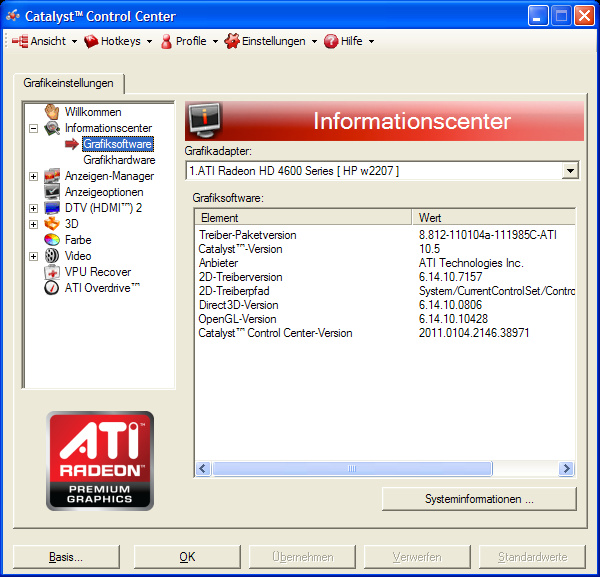Image resolution: width=600 pixels, height=577 pixels.
Task: Expand the DTV (HDMI) 2 tree node
Action: (34, 208)
